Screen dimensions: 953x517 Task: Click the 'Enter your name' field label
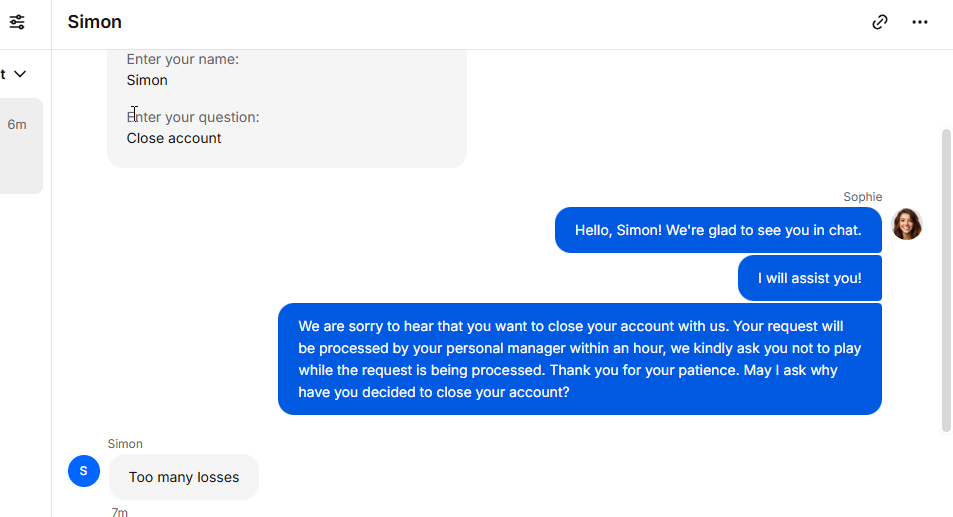pos(182,60)
